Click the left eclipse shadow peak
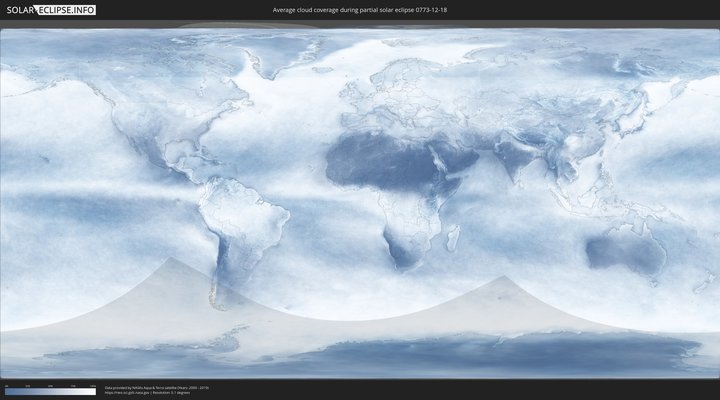Screen dimensions: 720x400 click(170, 259)
